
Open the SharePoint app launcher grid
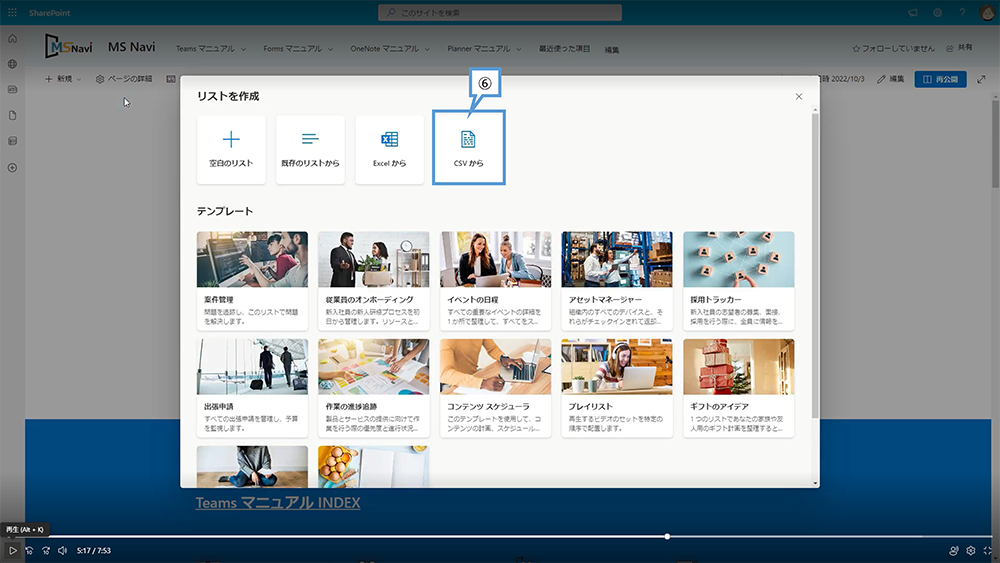pyautogui.click(x=13, y=12)
